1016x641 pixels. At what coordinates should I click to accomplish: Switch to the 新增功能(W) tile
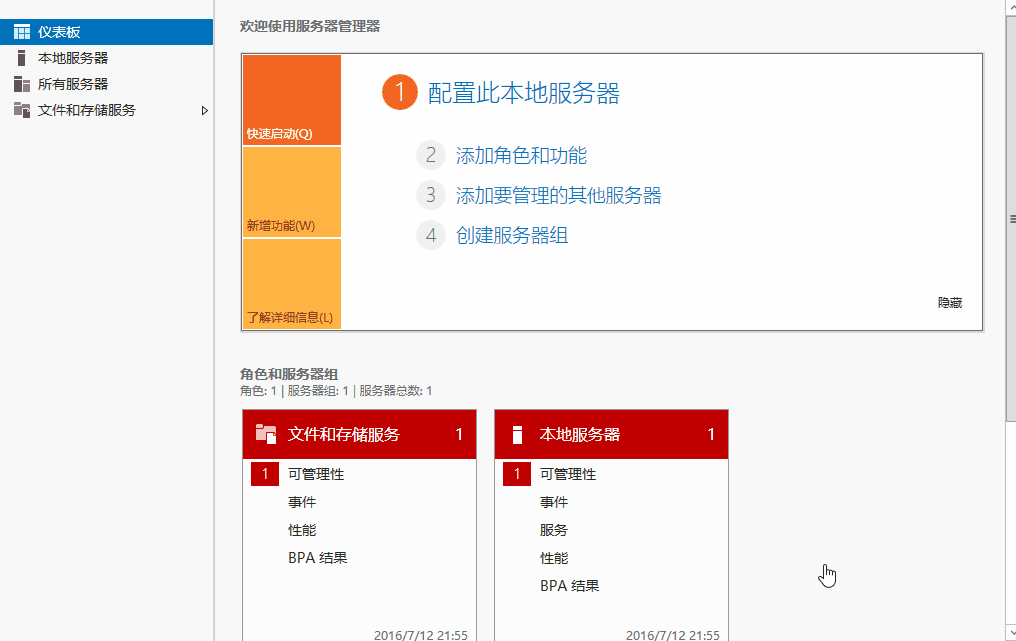292,192
